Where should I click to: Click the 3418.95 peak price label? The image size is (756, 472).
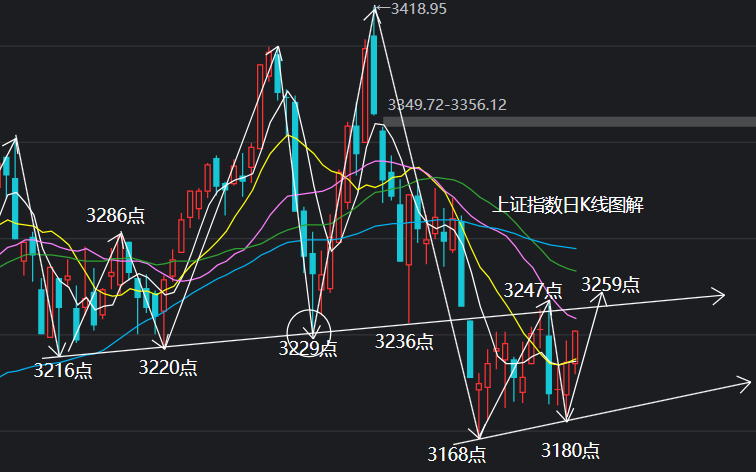tap(418, 9)
